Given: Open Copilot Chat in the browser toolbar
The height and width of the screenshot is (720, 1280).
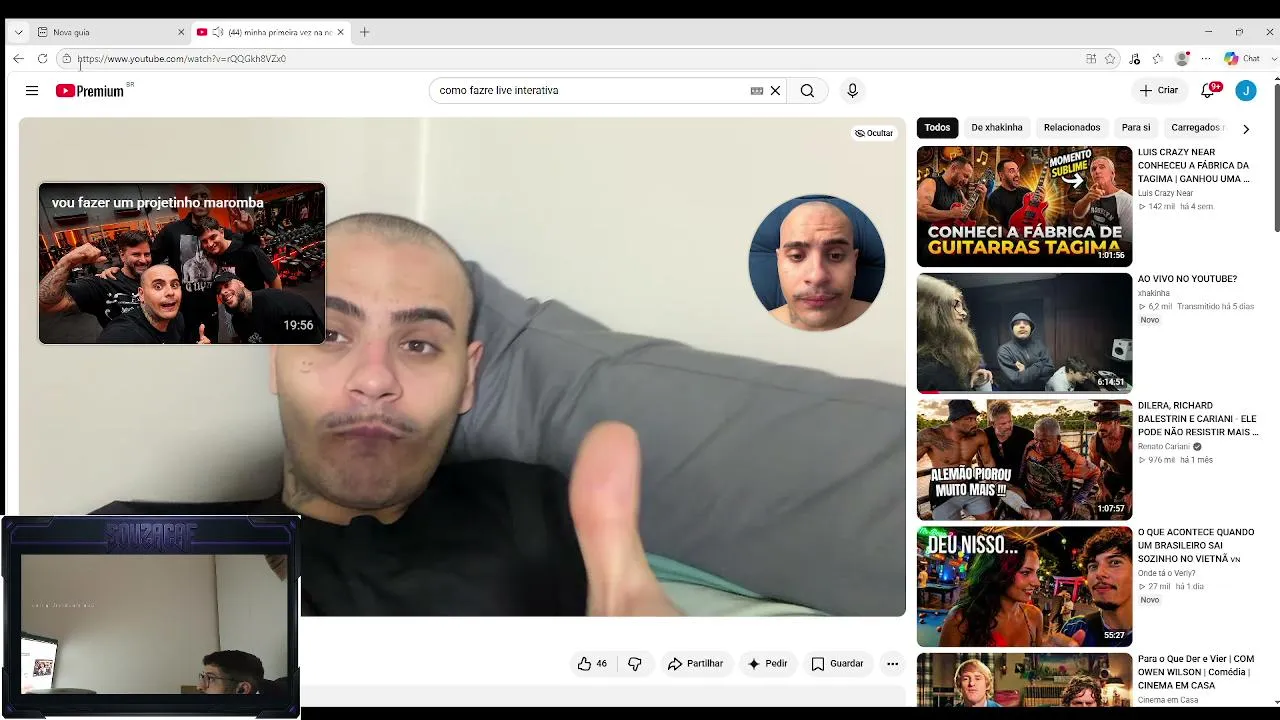Looking at the screenshot, I should point(1242,59).
